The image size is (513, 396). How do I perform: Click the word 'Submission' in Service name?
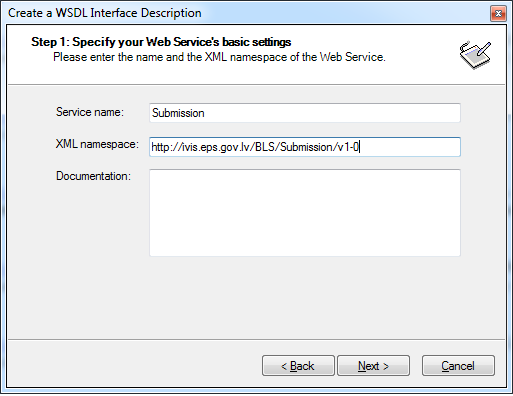coord(178,113)
